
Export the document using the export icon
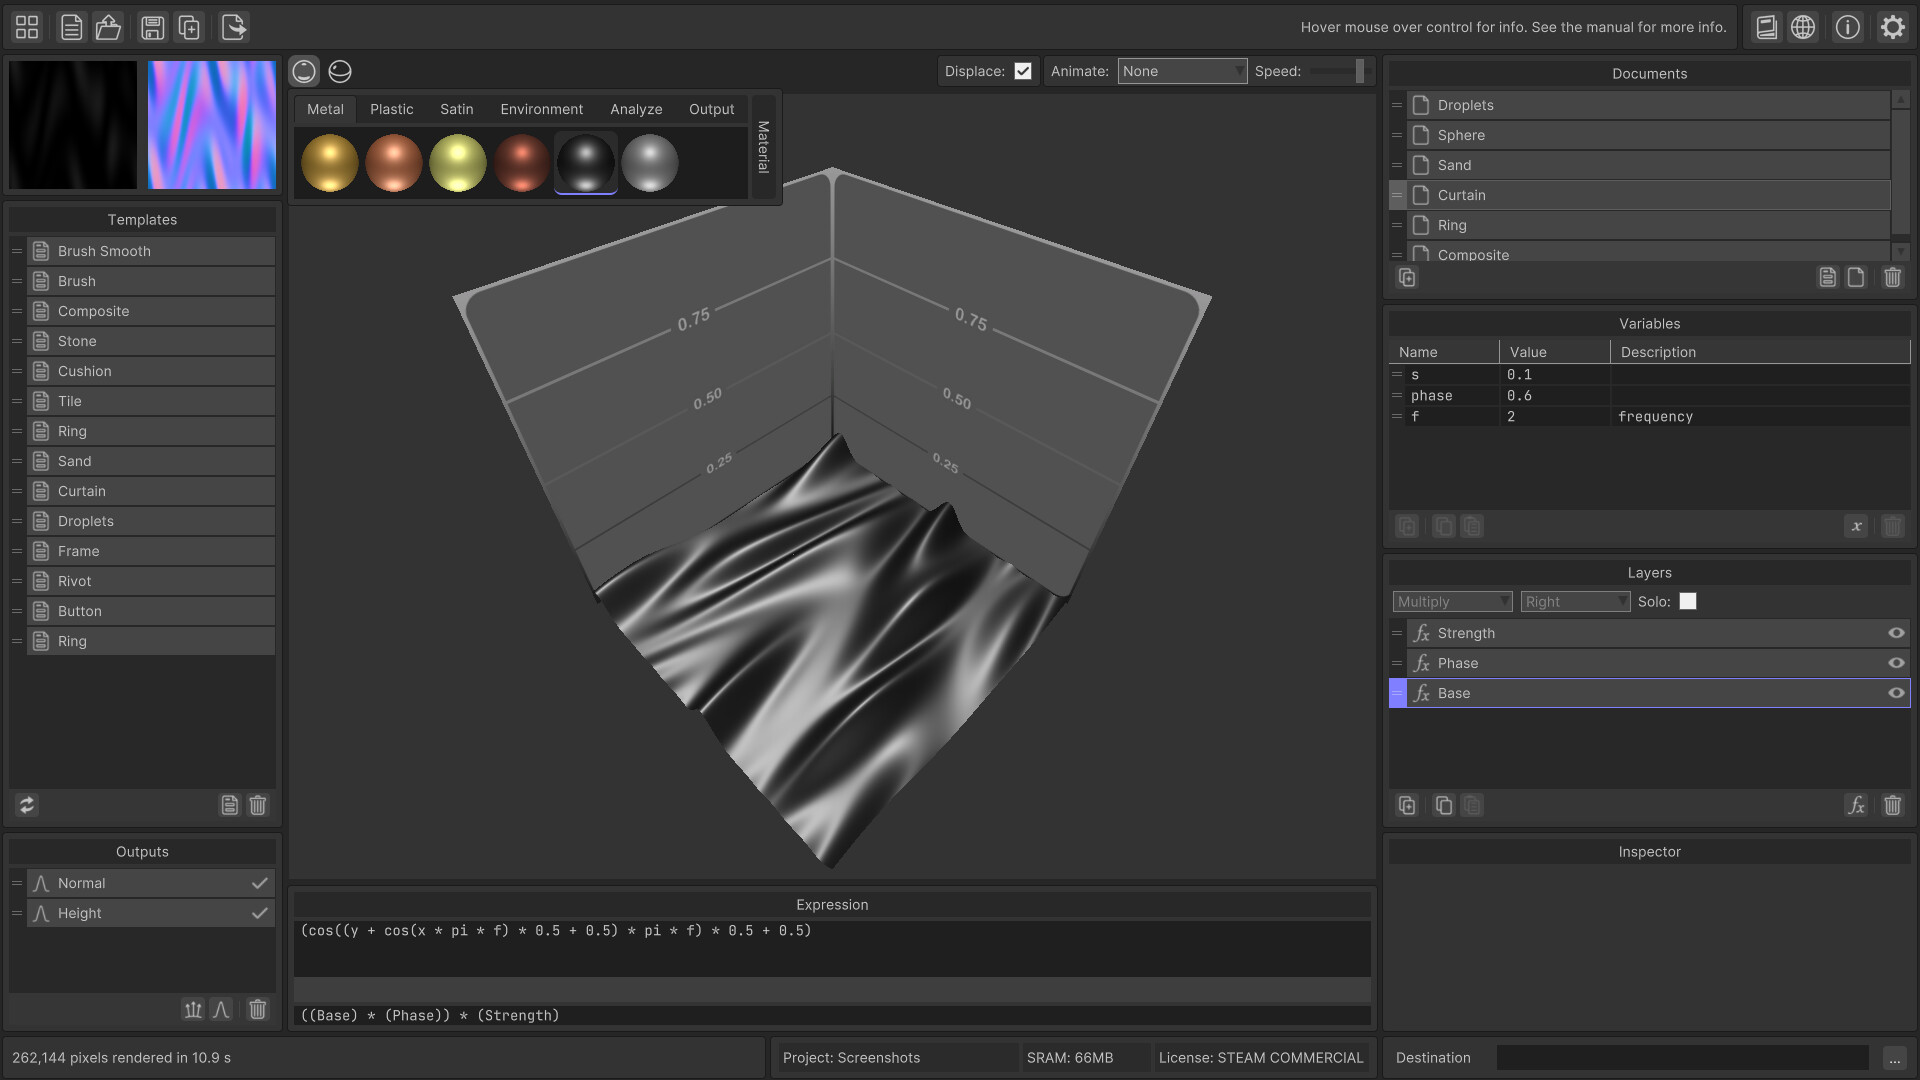click(233, 27)
